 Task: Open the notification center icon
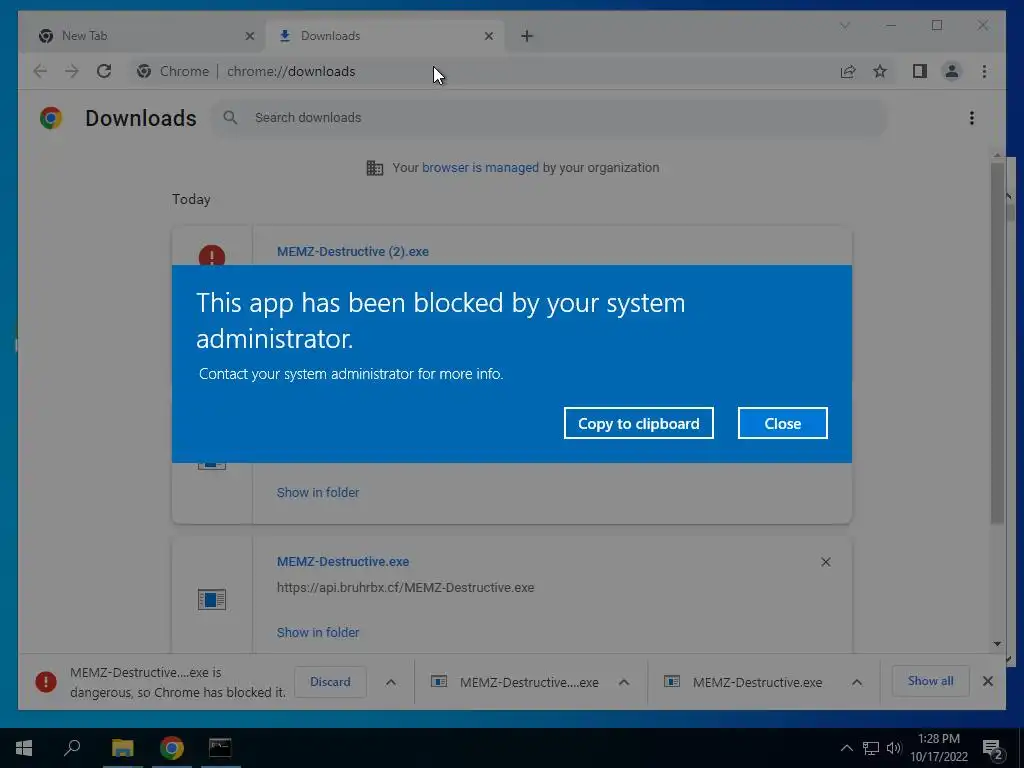tap(992, 749)
